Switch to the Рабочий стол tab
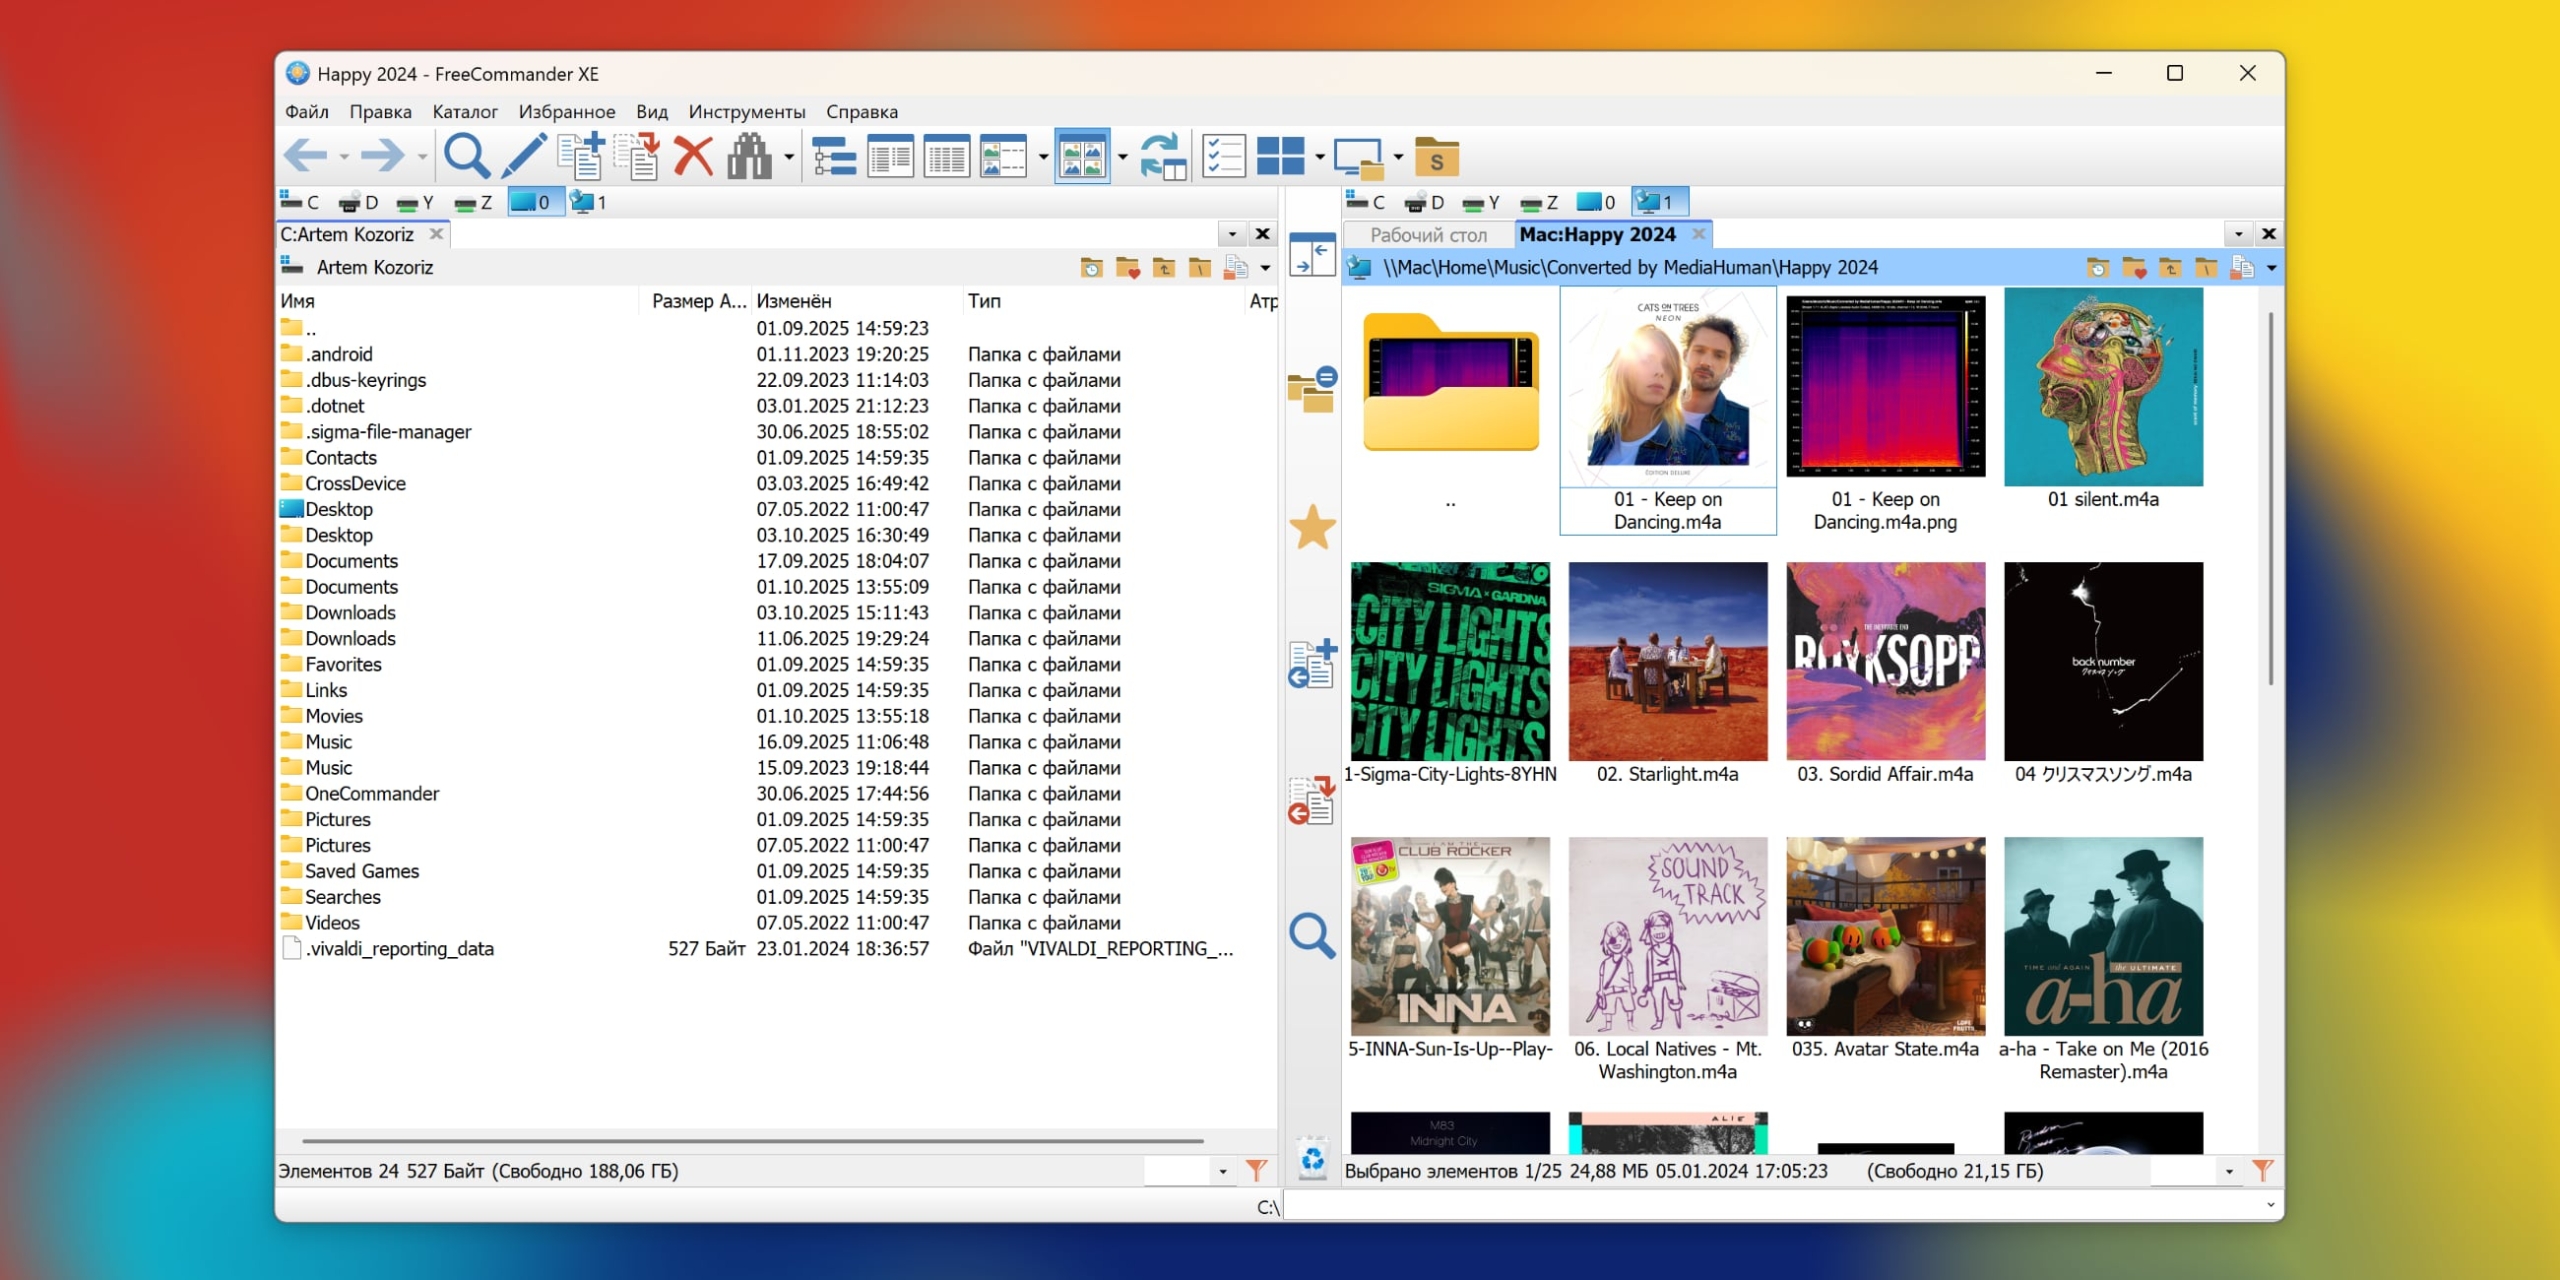2560x1280 pixels. [1427, 234]
